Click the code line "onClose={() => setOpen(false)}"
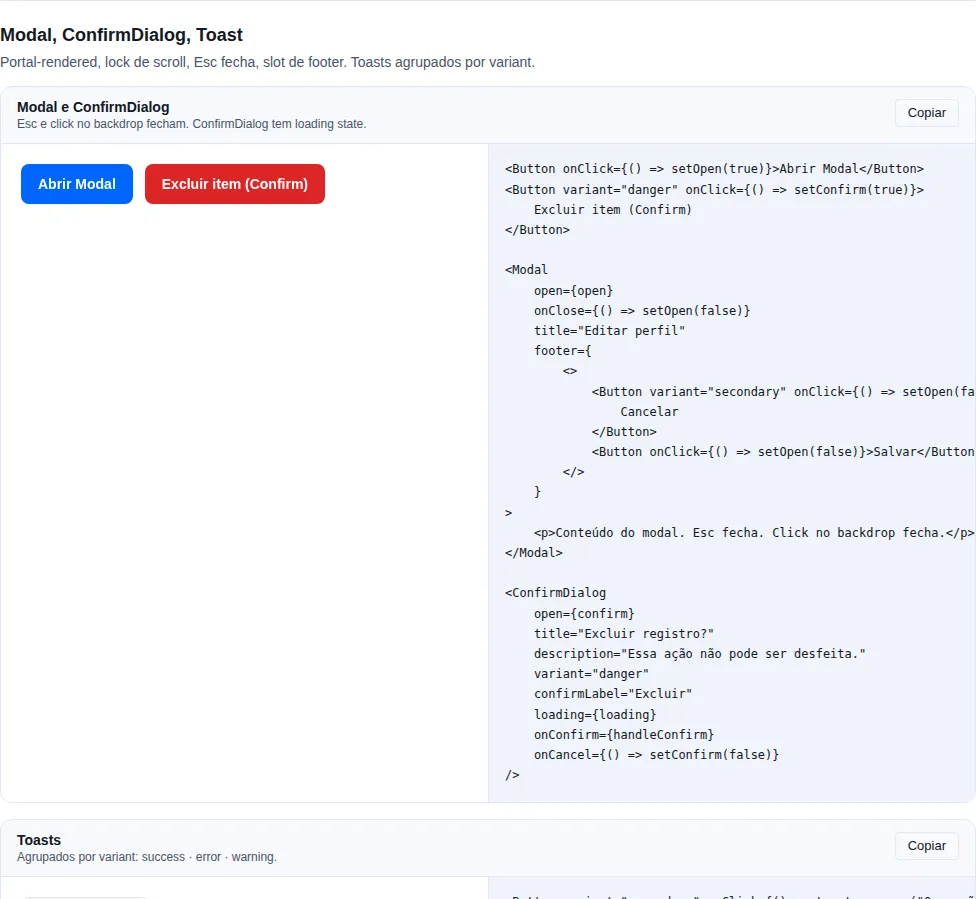The image size is (976, 899). 642,310
